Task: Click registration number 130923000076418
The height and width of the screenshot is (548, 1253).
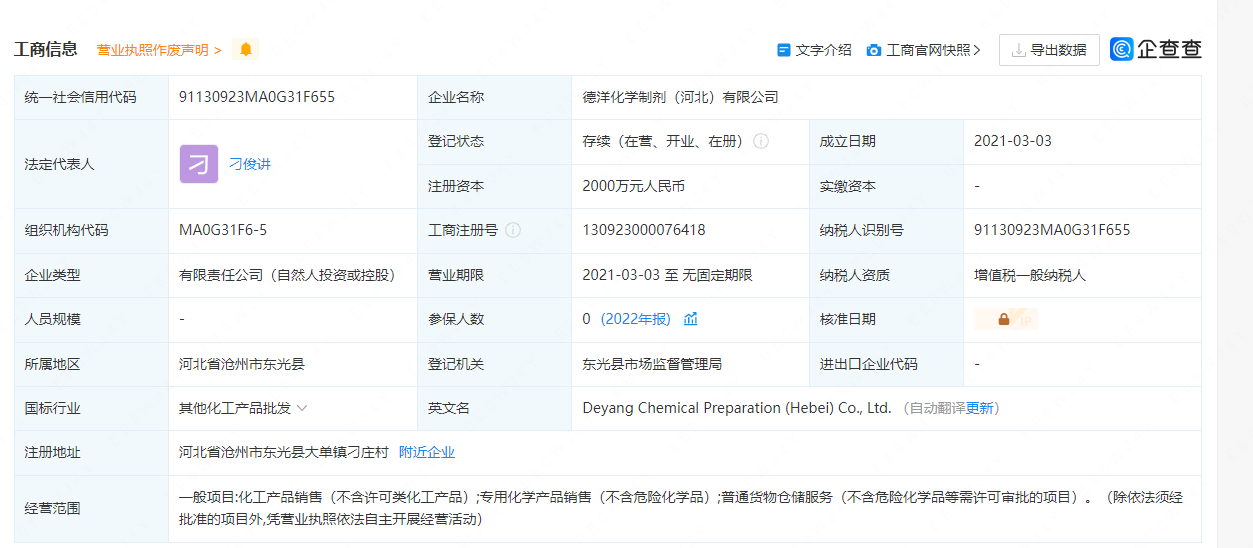Action: (644, 230)
